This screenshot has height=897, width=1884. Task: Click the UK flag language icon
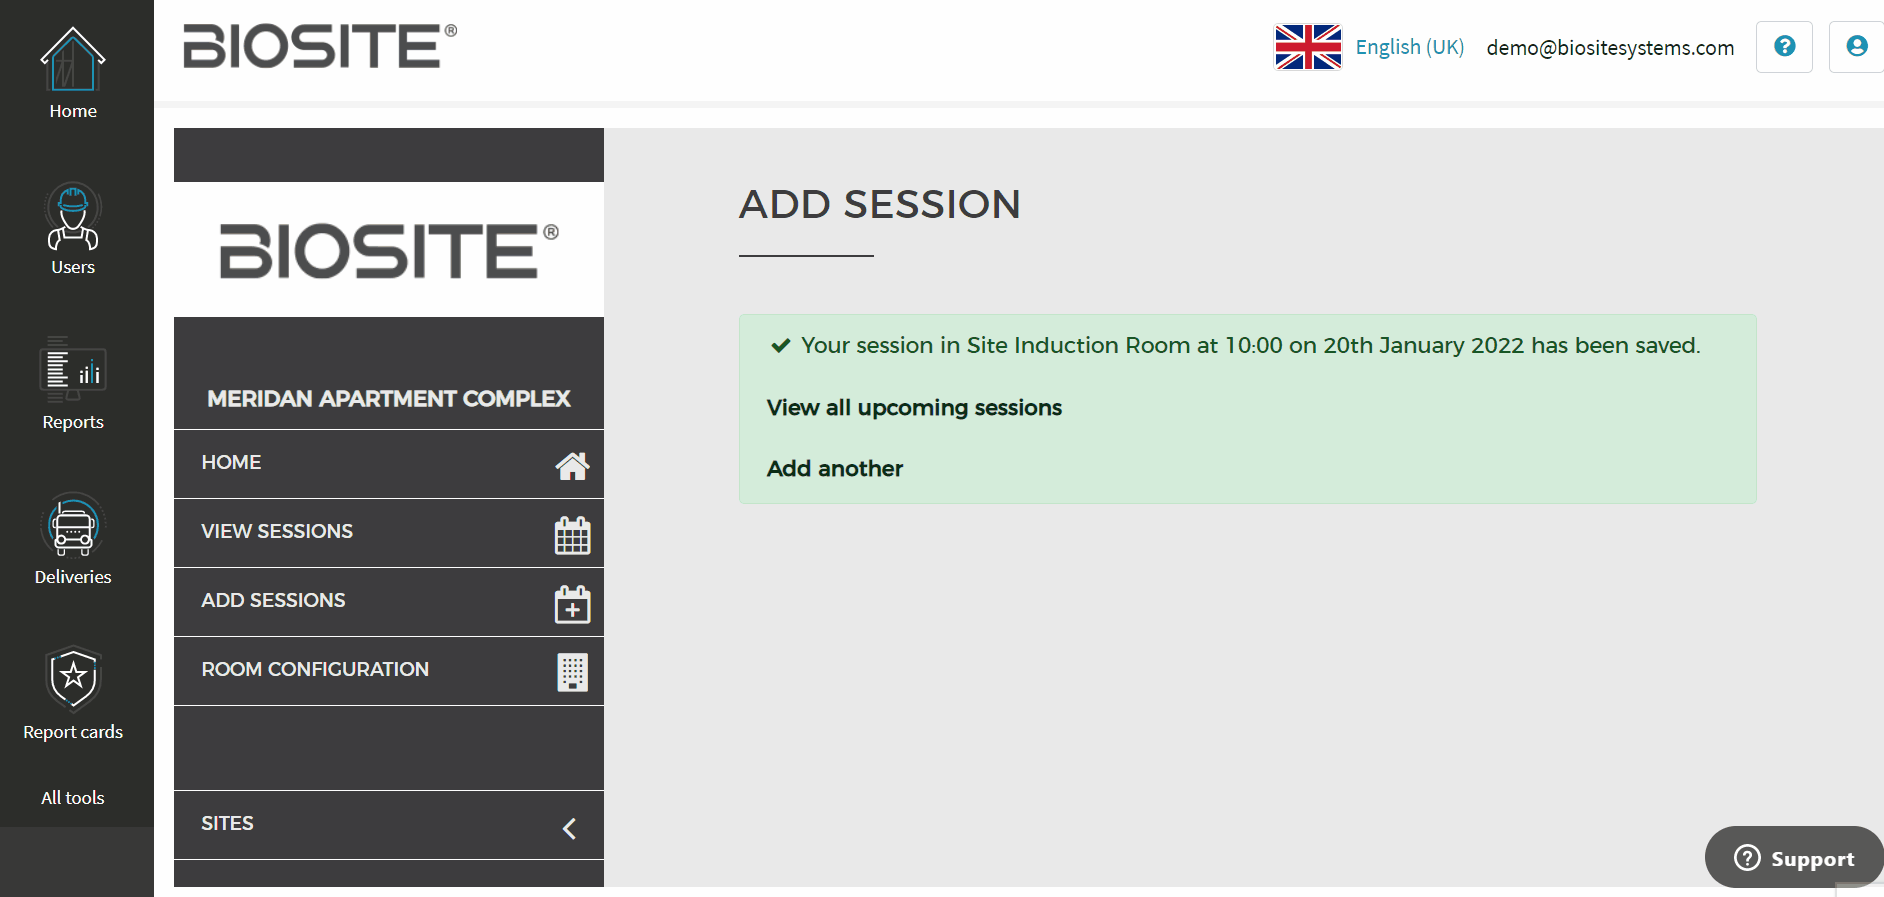(x=1307, y=47)
